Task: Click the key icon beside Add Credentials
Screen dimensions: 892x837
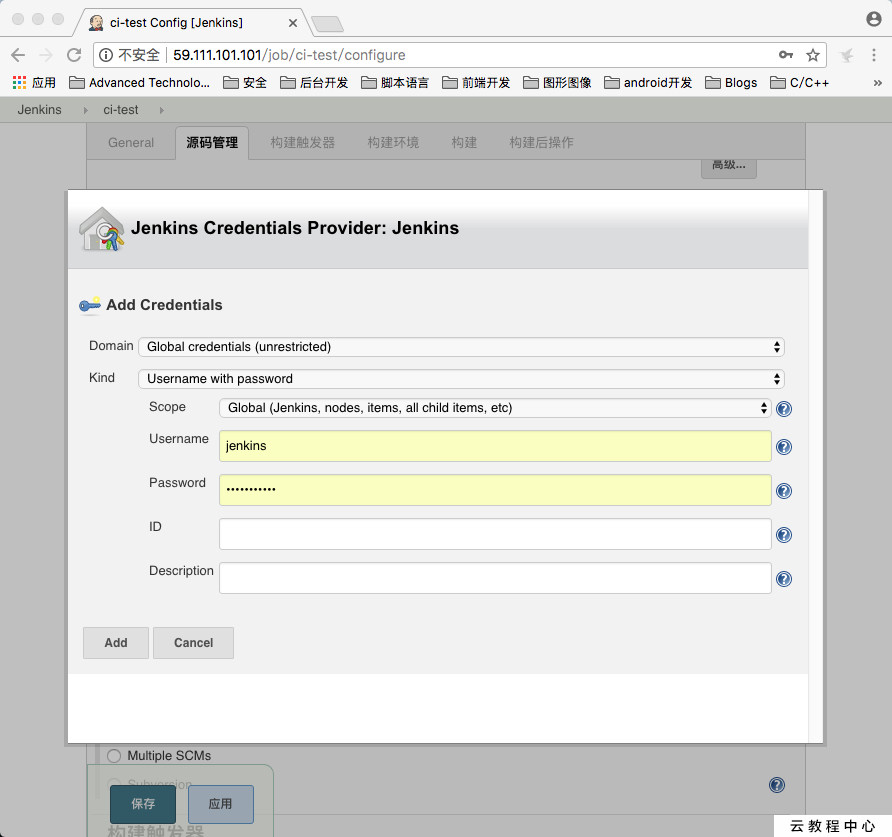Action: pos(91,305)
